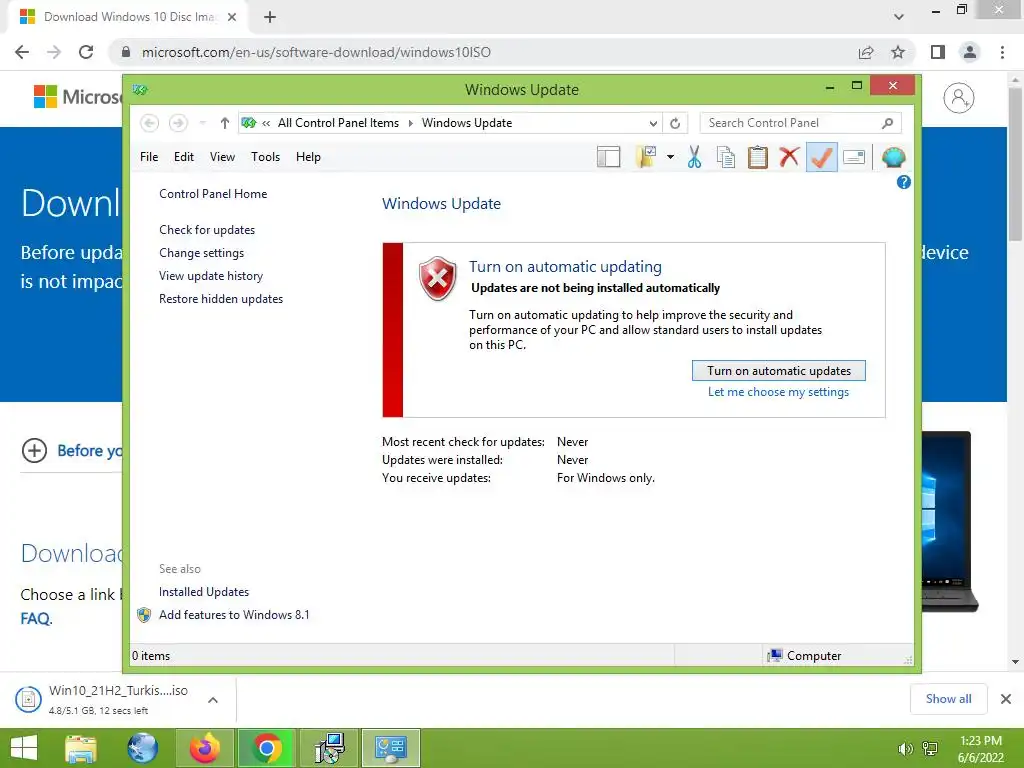The image size is (1024, 768).
Task: Click Turn on automatic updates button
Action: pos(778,370)
